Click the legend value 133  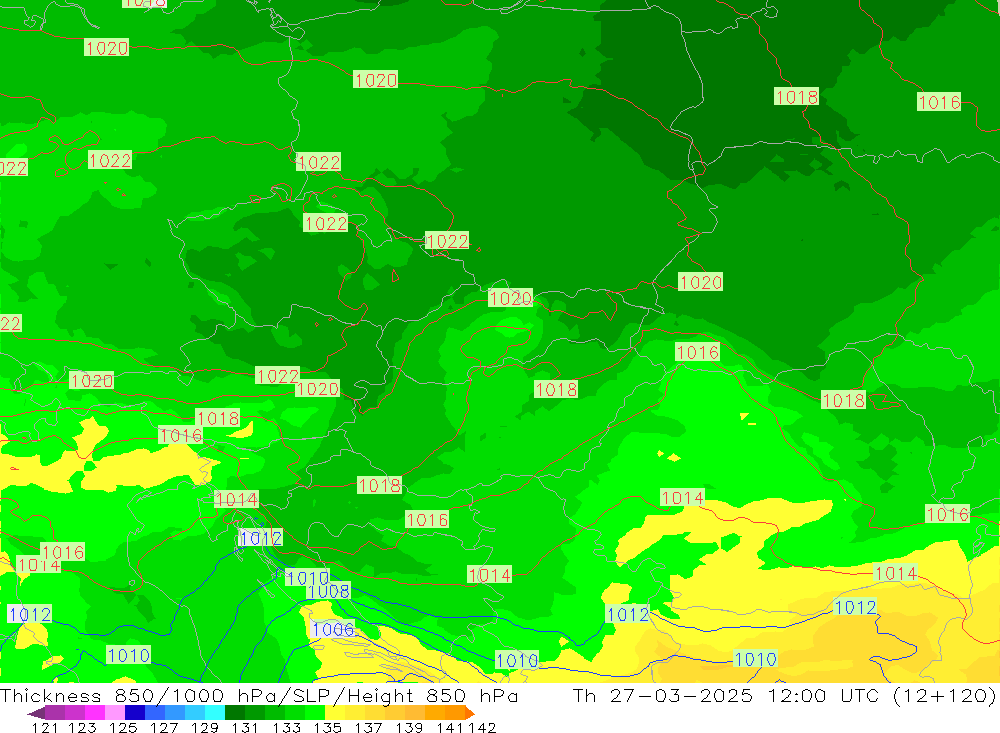point(286,727)
